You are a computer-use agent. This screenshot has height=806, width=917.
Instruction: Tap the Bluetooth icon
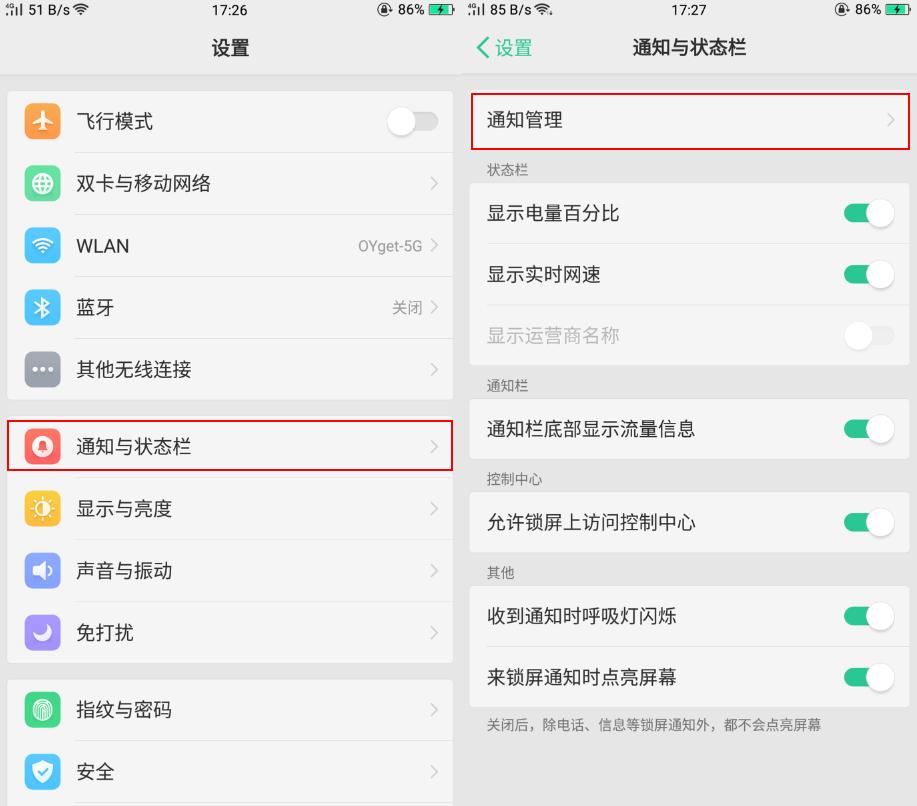click(42, 308)
